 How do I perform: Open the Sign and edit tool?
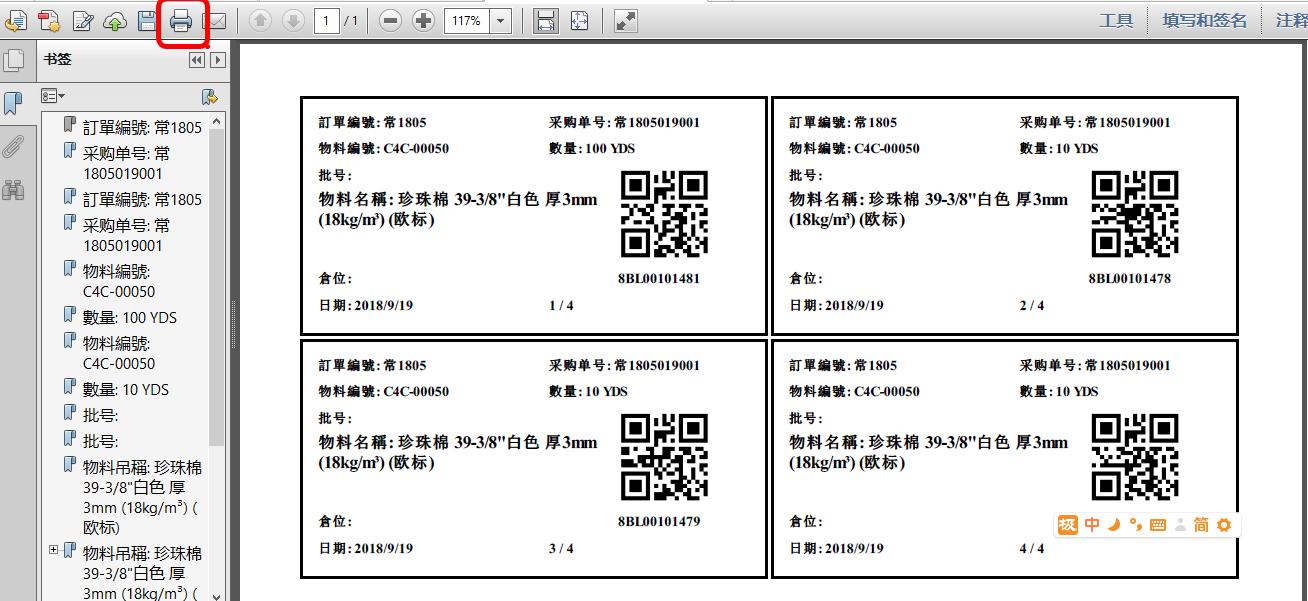pos(83,20)
